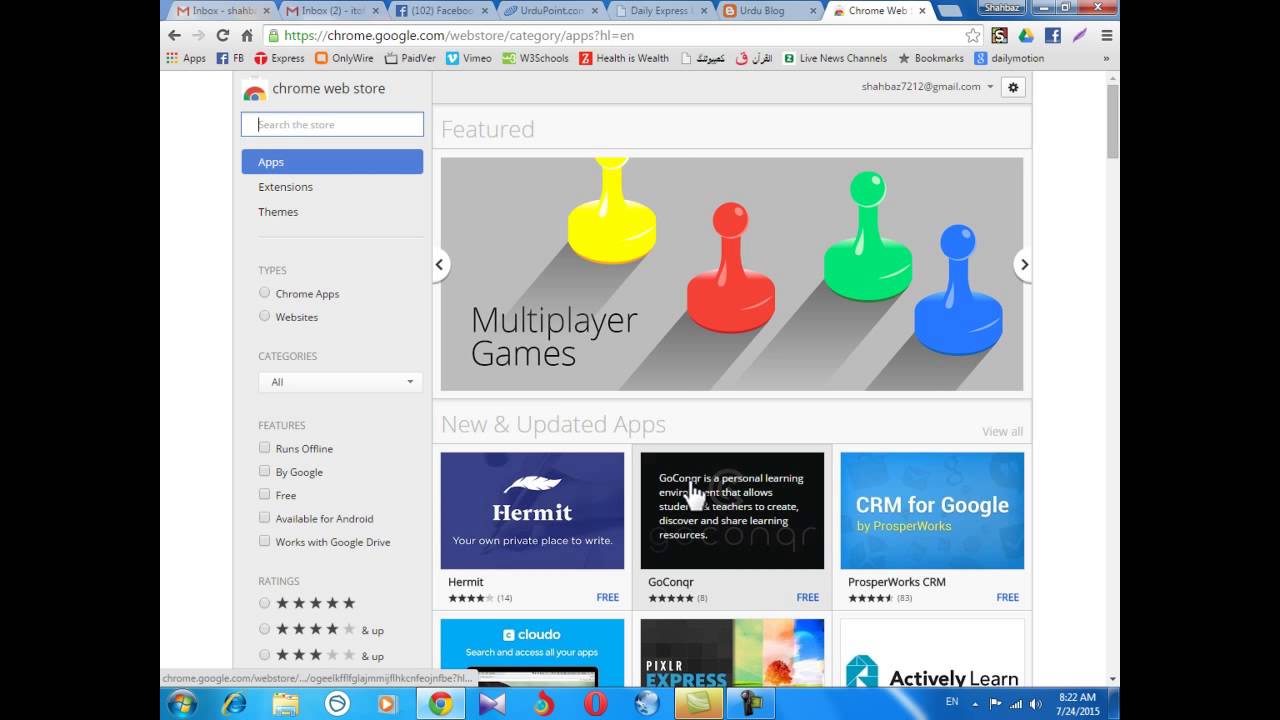Viewport: 1280px width, 720px height.
Task: Open the Categories All dropdown
Action: [x=340, y=382]
